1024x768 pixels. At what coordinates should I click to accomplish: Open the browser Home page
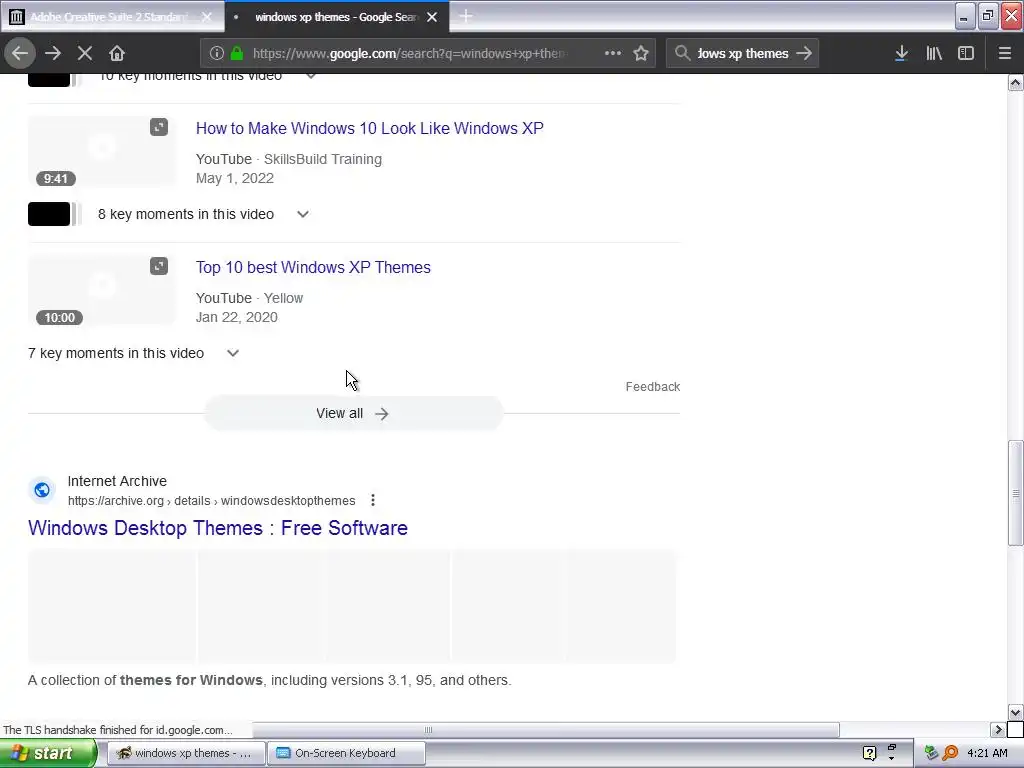(117, 53)
